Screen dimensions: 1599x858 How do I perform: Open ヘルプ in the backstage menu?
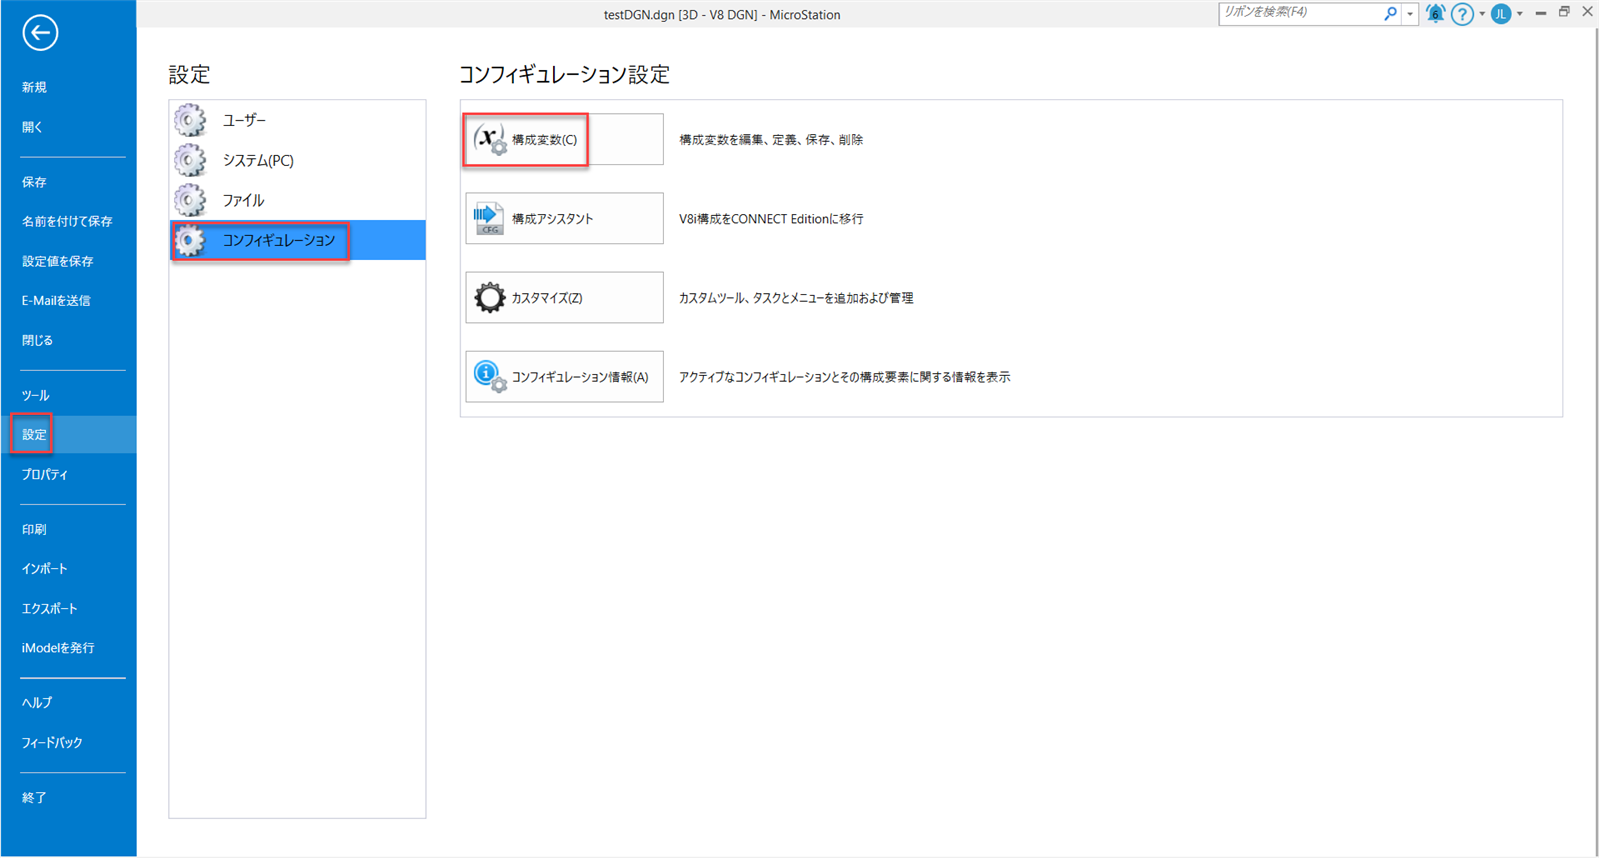point(69,702)
